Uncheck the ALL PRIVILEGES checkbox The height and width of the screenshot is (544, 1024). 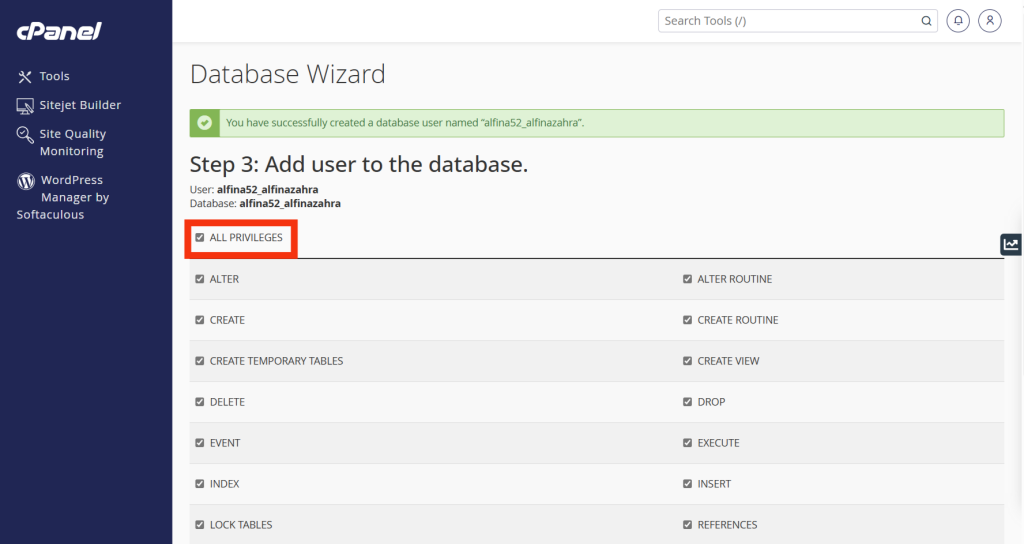[200, 238]
